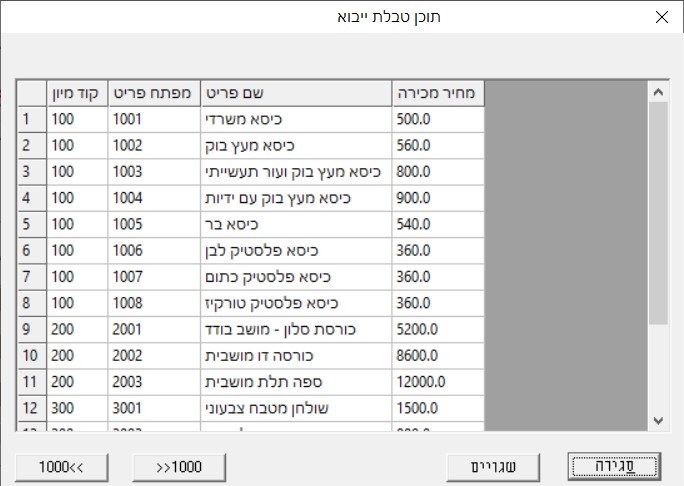Click item name ספה תלת מושבית

tap(296, 382)
